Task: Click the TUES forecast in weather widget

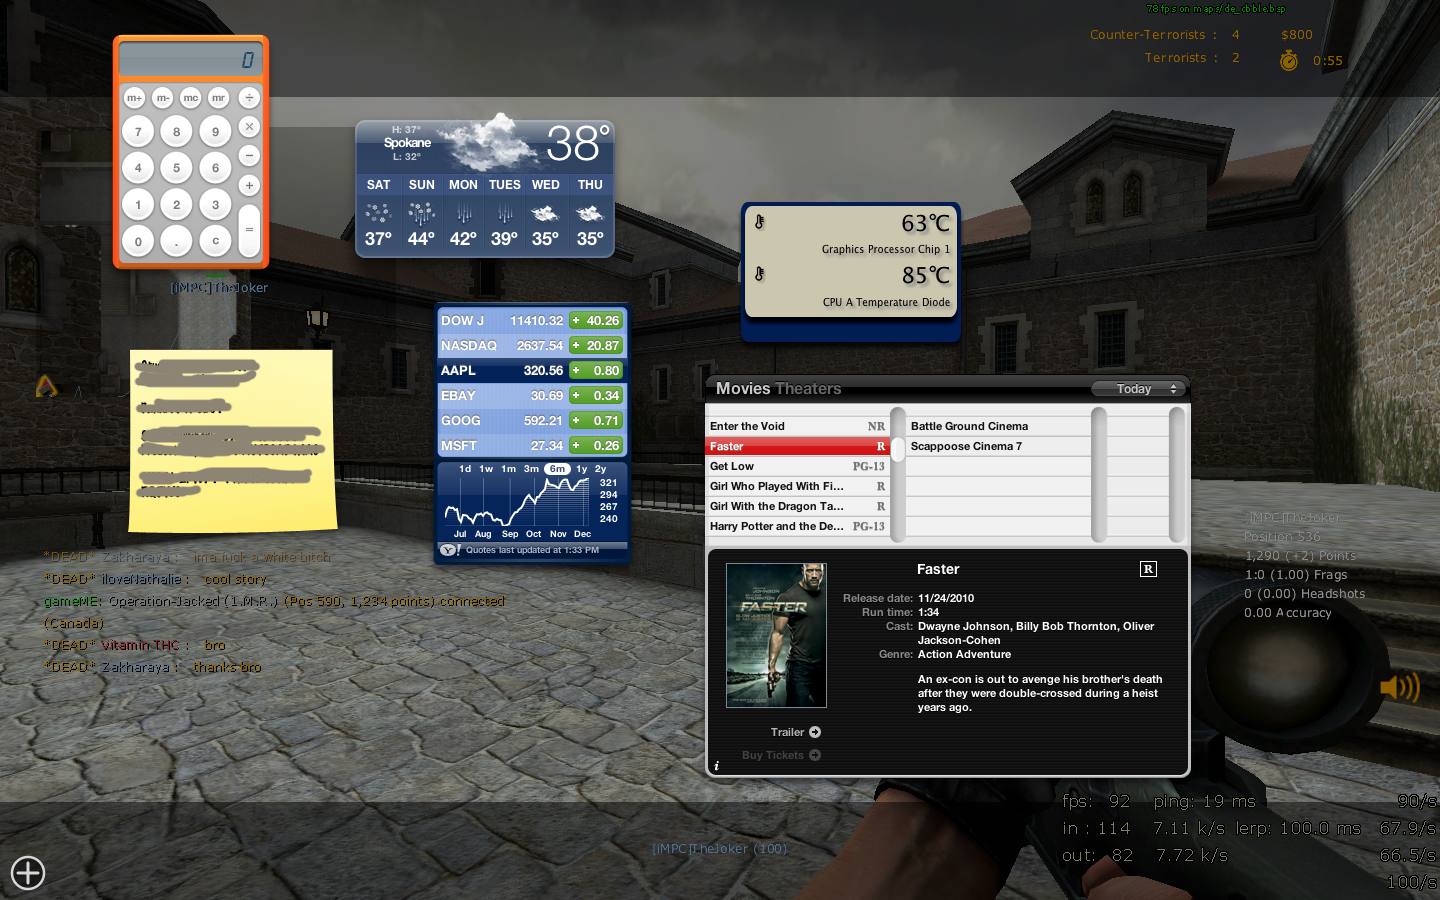Action: [505, 213]
